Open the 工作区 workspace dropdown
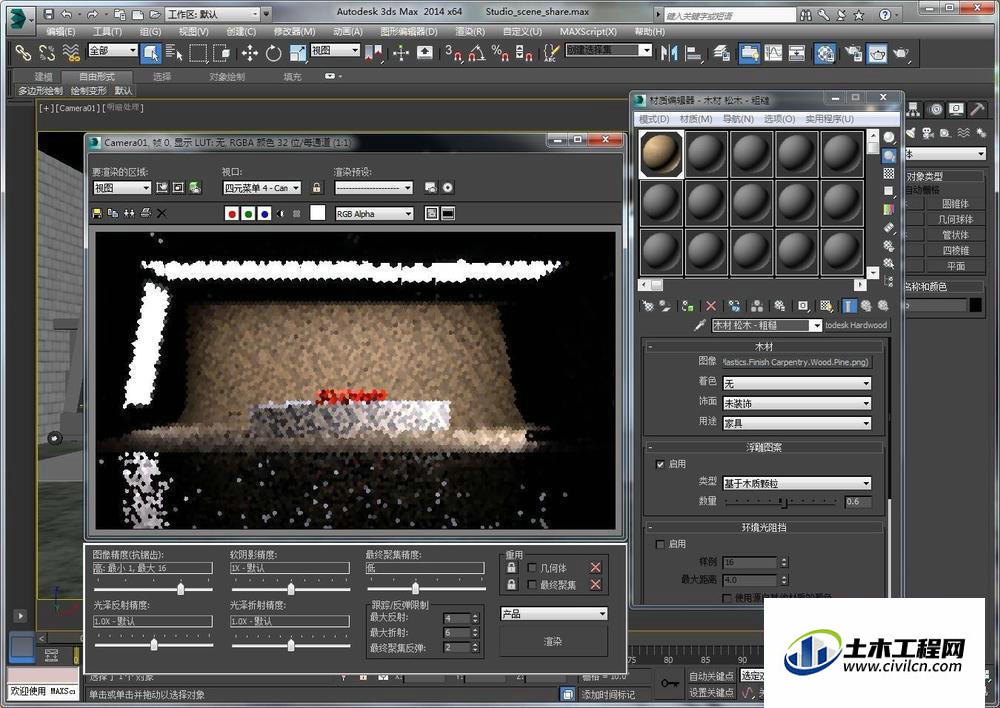Viewport: 1000px width, 708px height. pos(213,13)
